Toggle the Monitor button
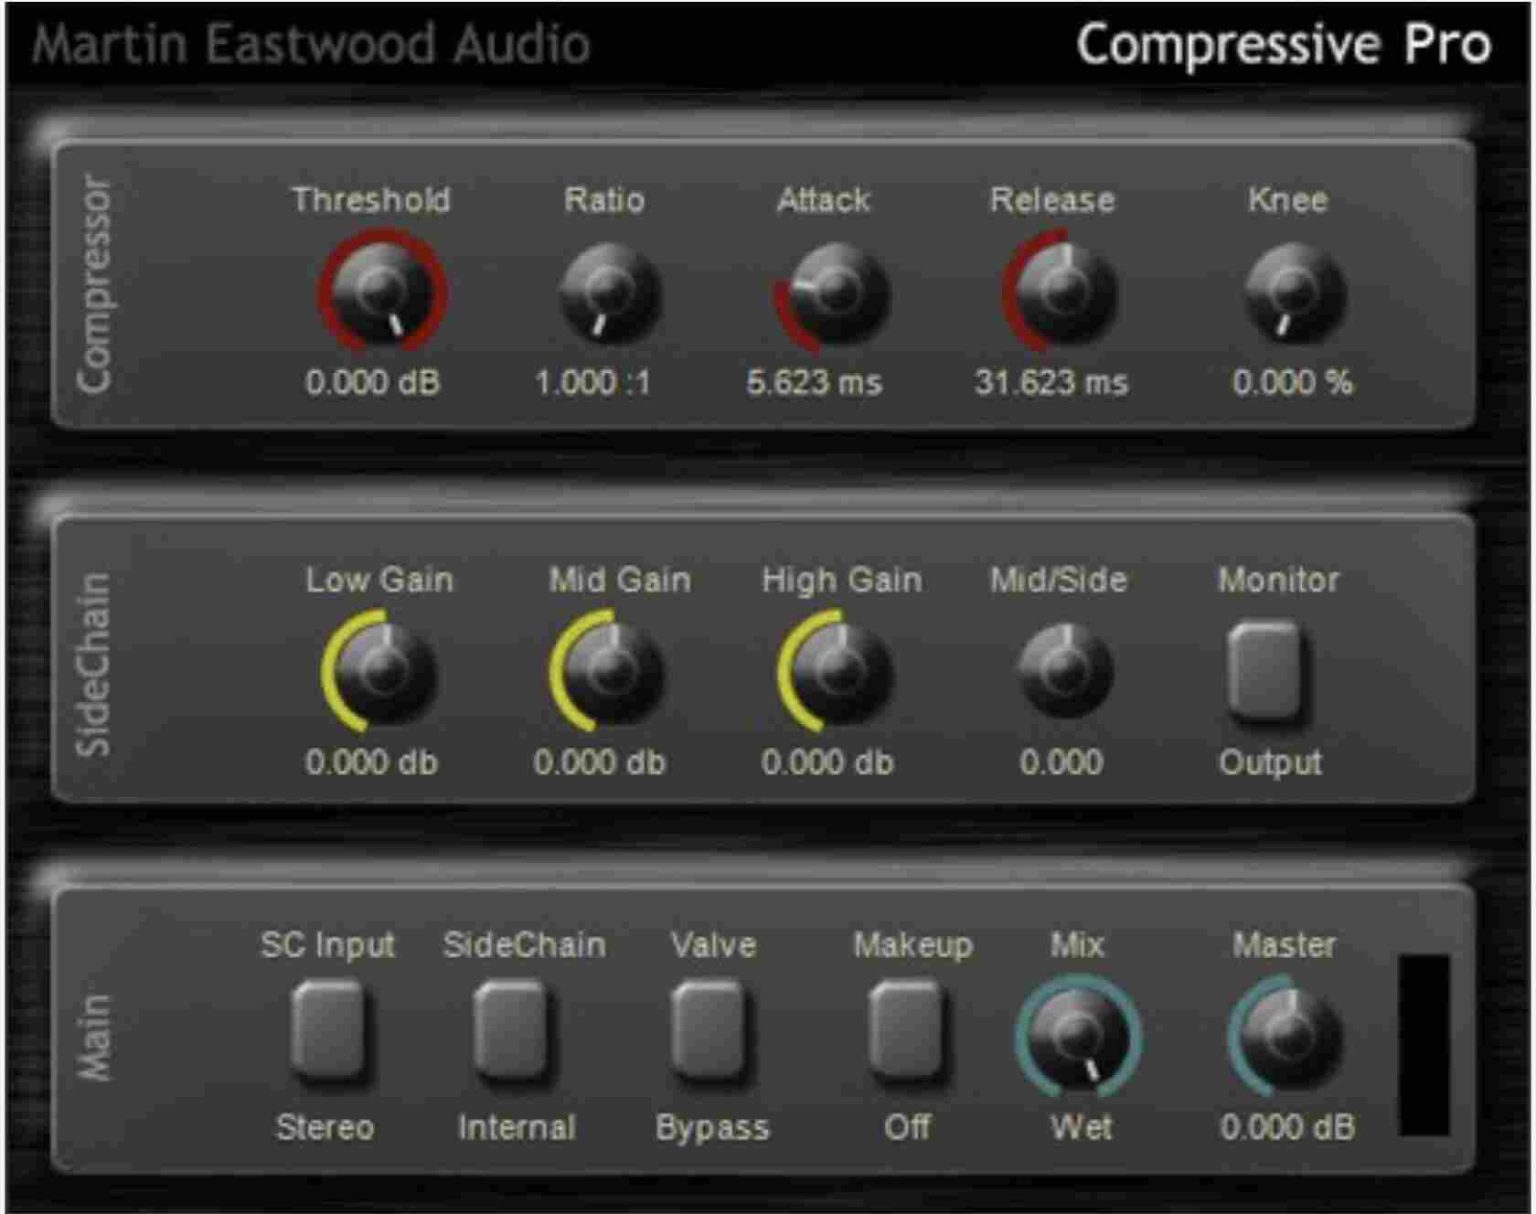The image size is (1536, 1214). point(1264,669)
